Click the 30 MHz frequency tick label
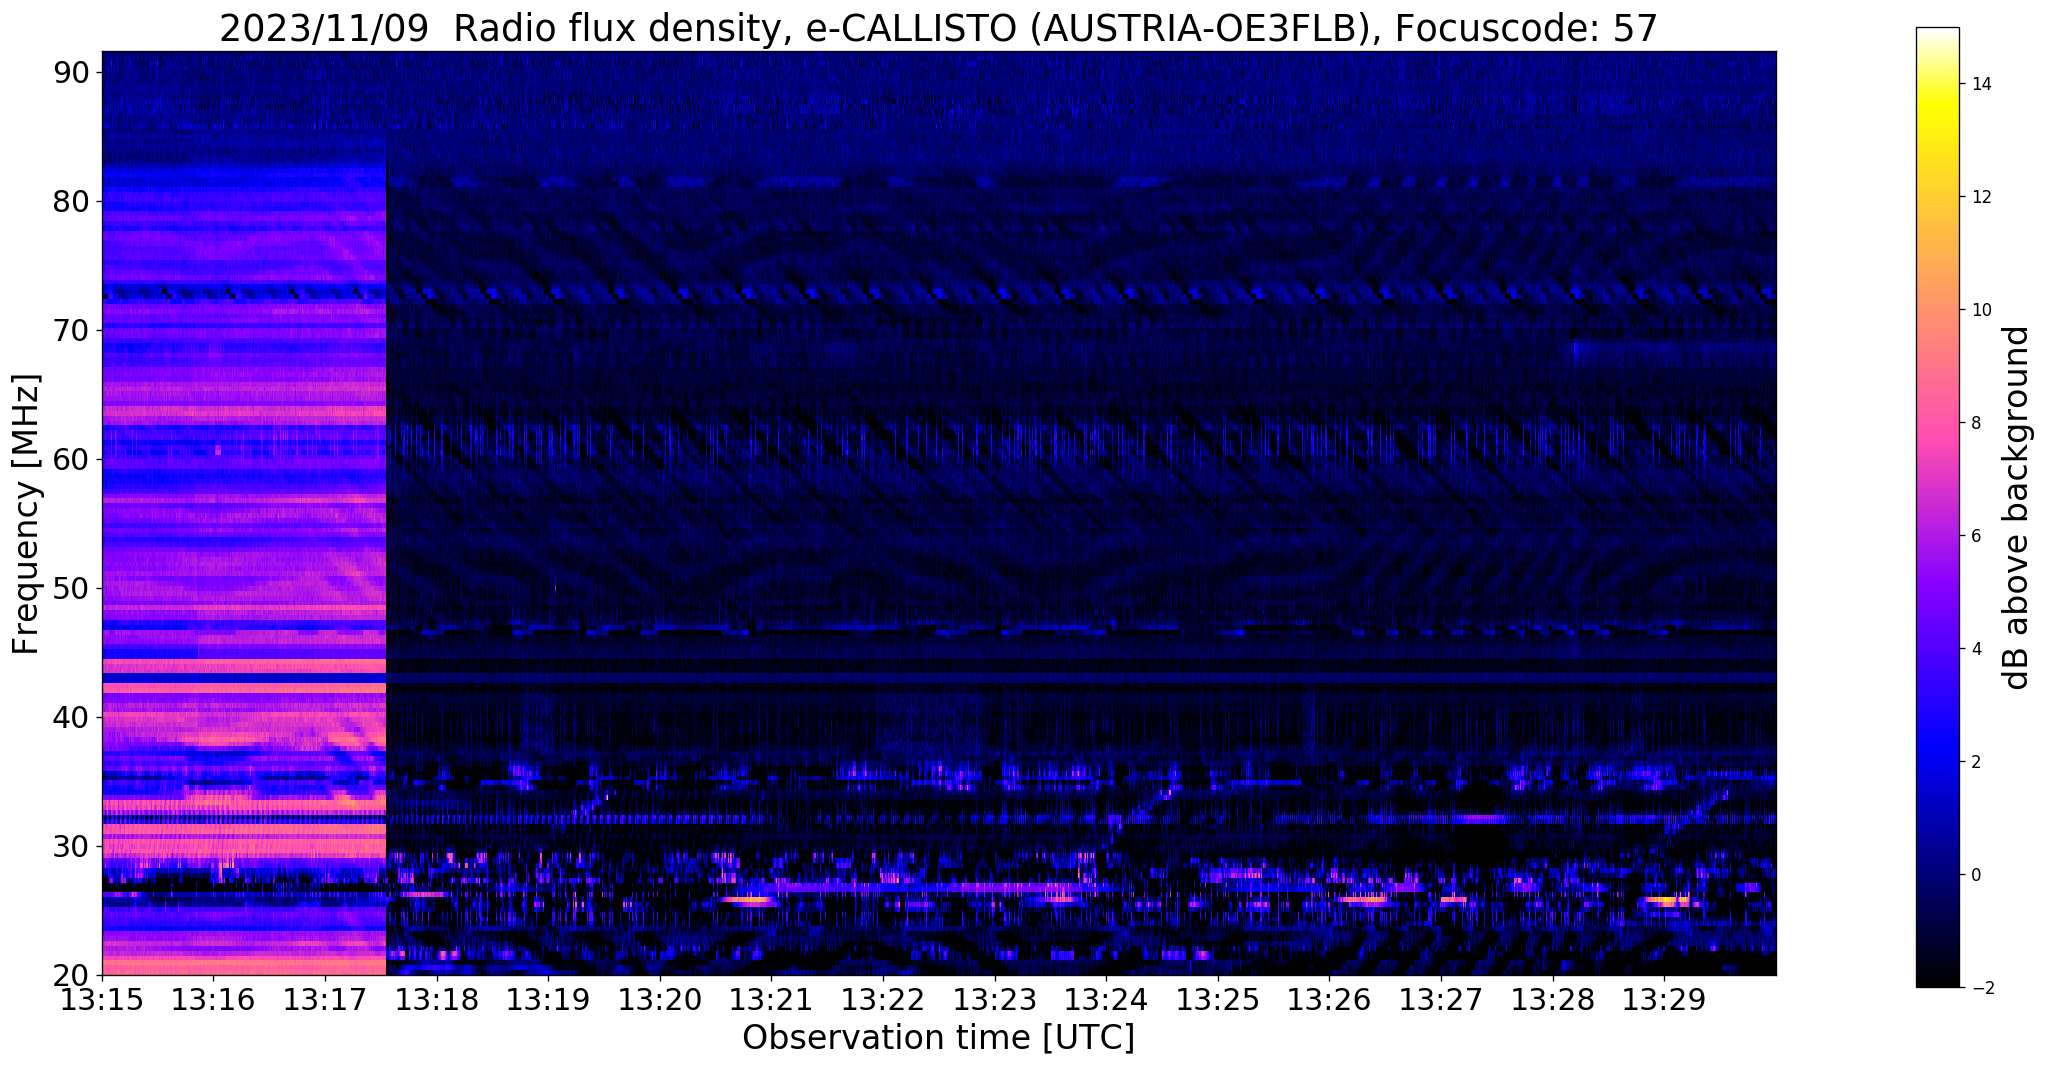Image resolution: width=2047 pixels, height=1067 pixels. coord(71,846)
